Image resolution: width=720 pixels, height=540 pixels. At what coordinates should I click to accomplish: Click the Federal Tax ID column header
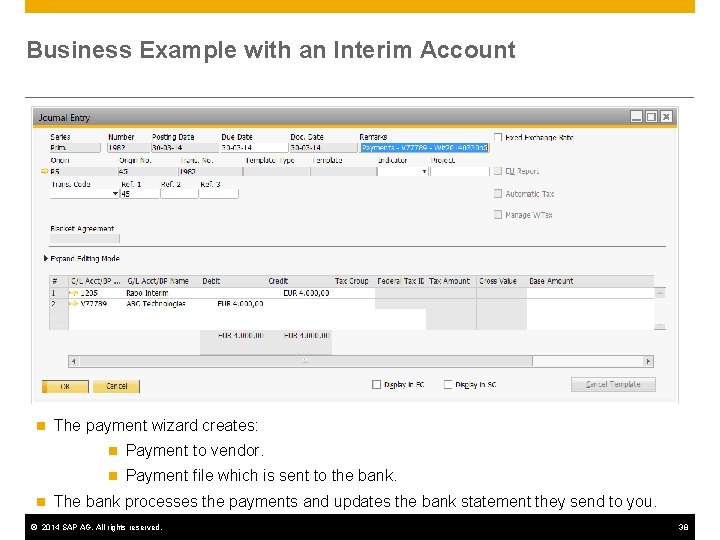coord(400,281)
